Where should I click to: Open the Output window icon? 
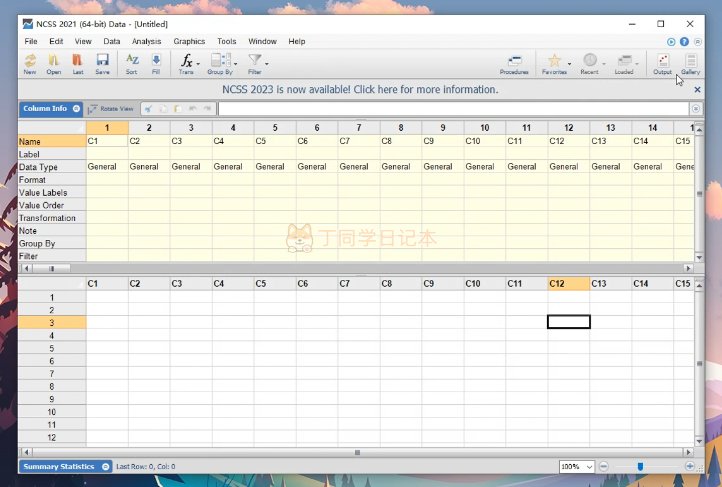[662, 64]
